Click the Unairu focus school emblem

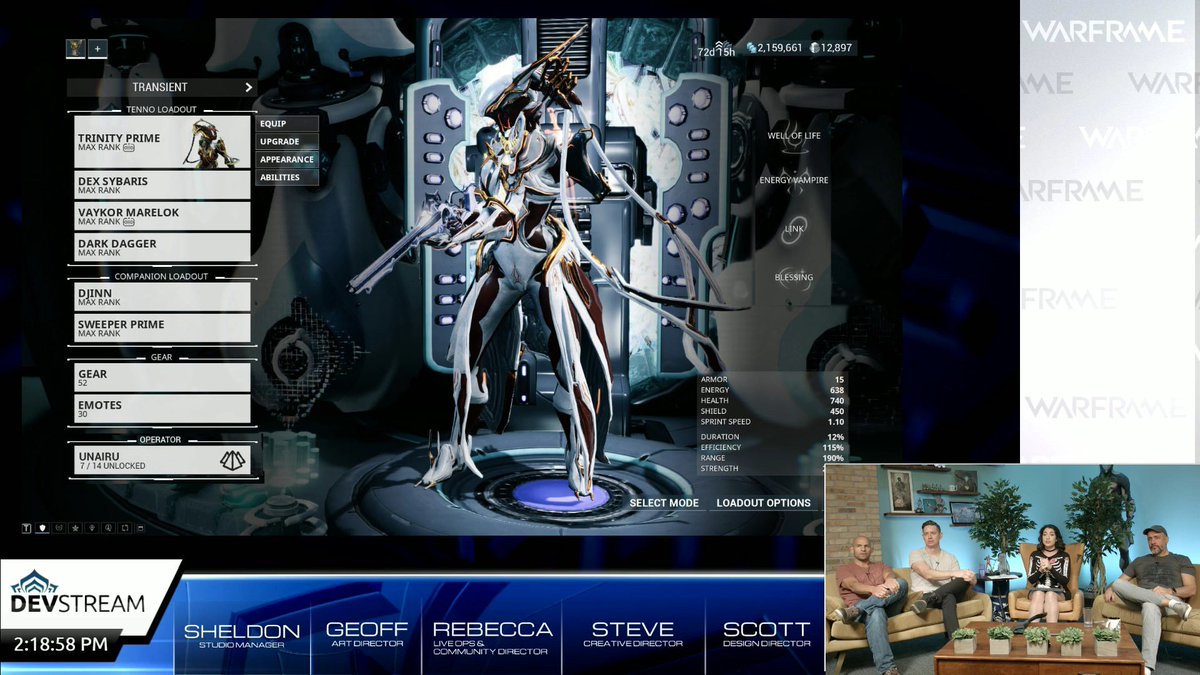[x=232, y=460]
